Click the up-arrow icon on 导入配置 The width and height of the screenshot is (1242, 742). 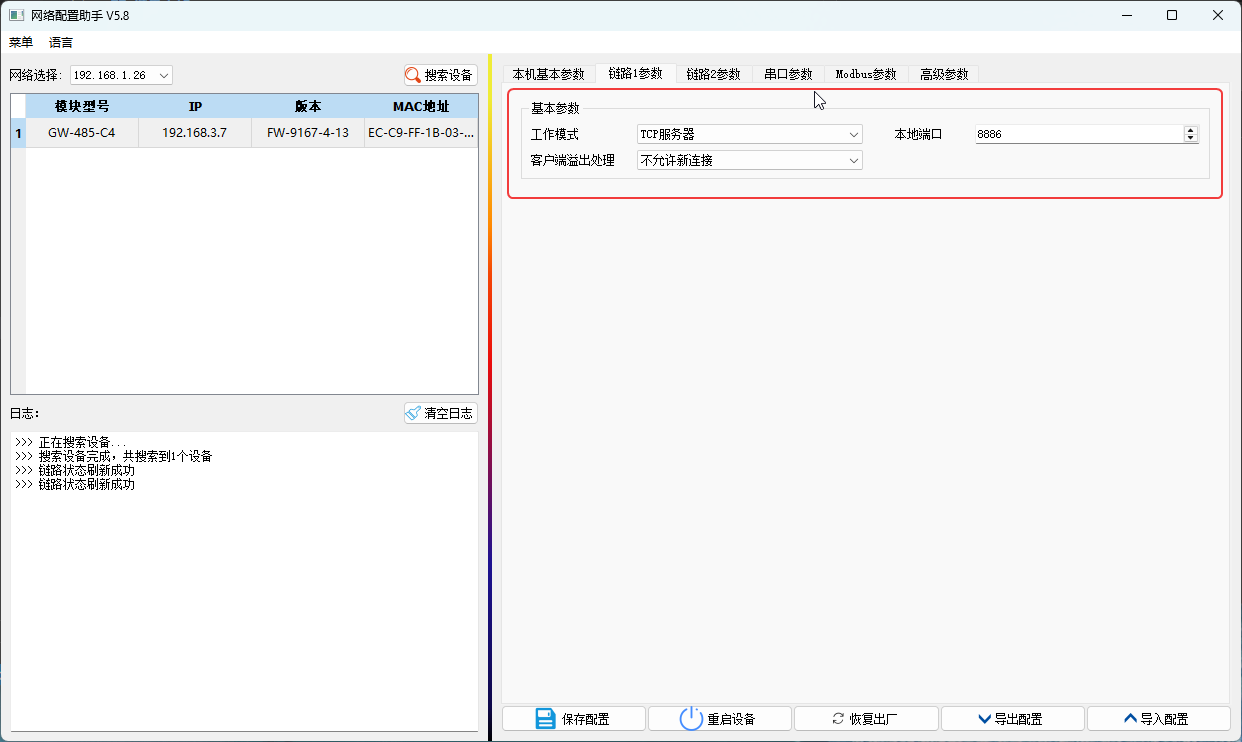(x=1129, y=718)
